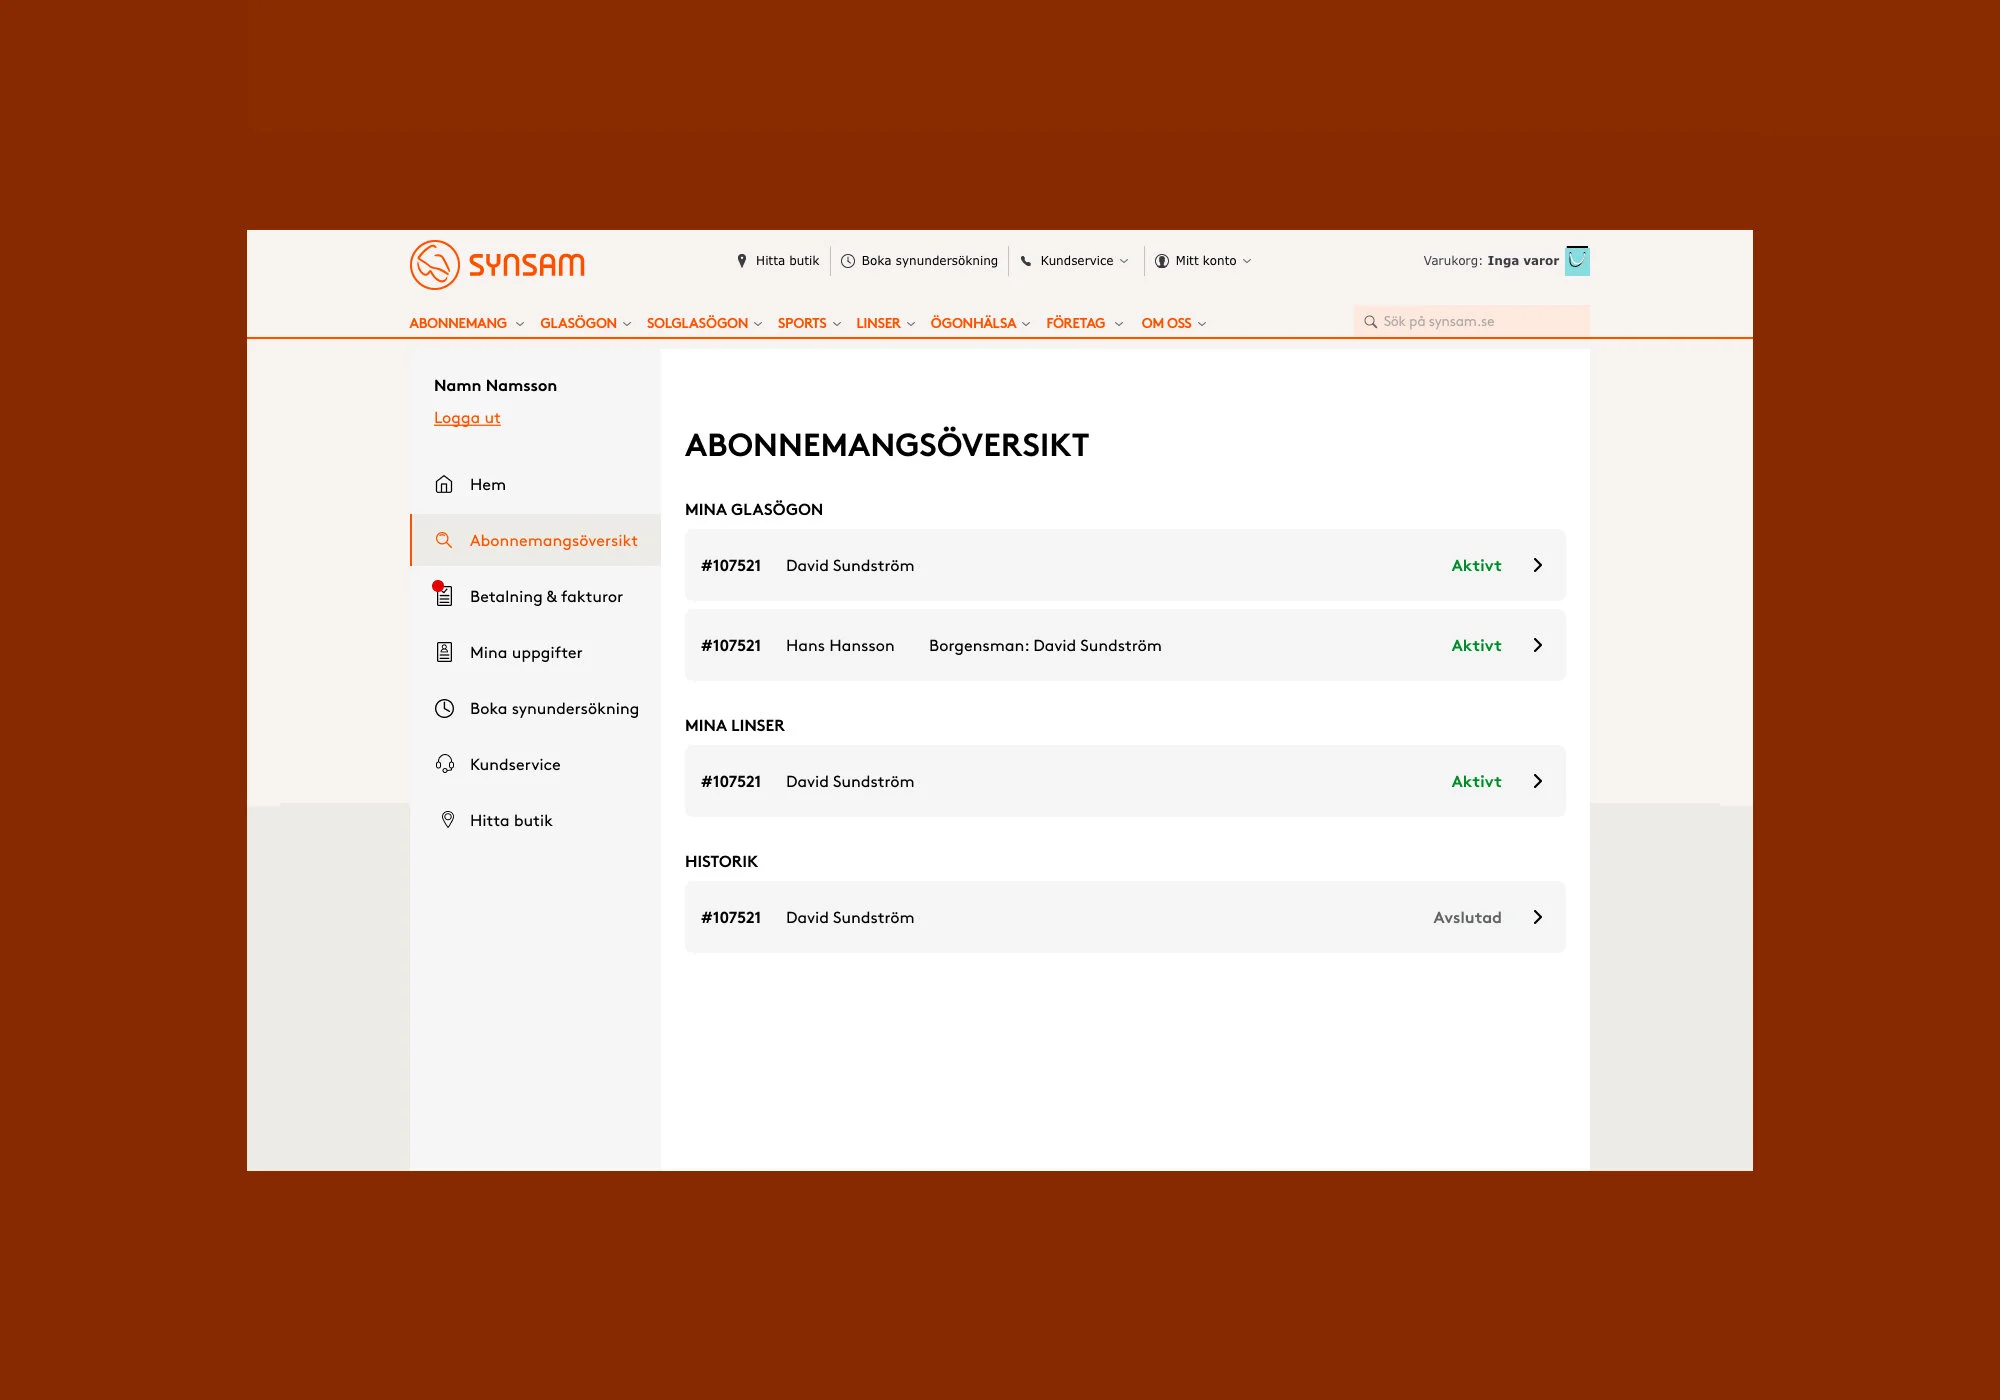This screenshot has height=1400, width=2000.
Task: Click the Synsam logo icon
Action: click(x=434, y=265)
